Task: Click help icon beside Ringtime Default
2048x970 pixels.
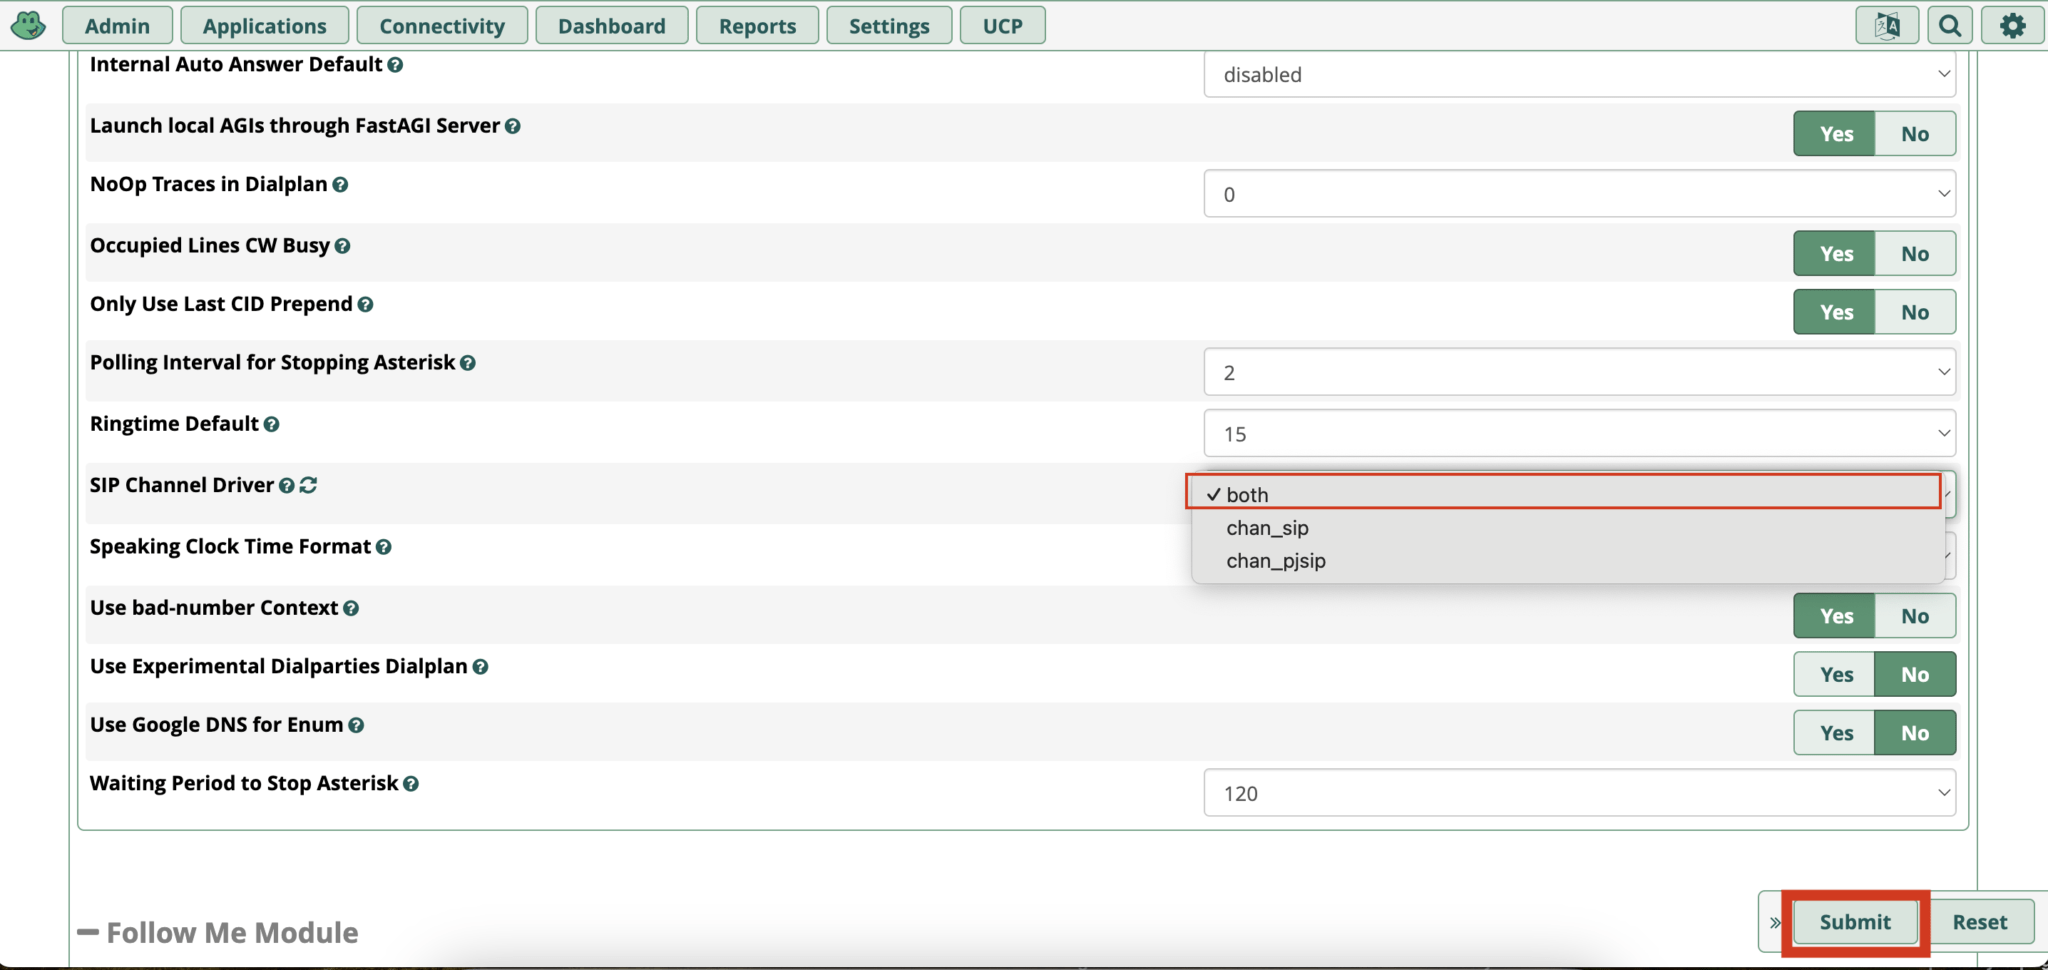Action: click(x=271, y=425)
